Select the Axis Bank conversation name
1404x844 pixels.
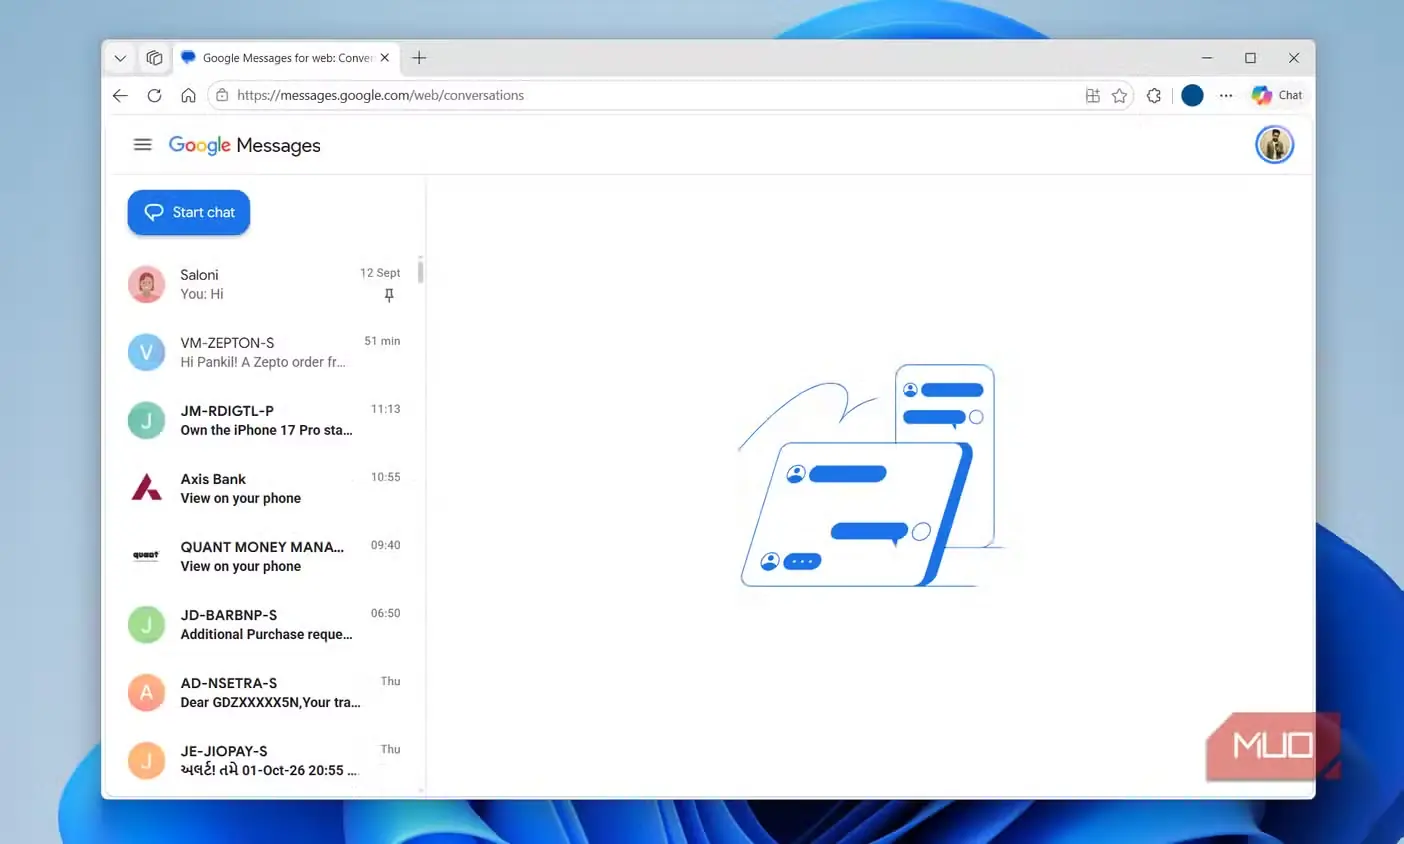pos(213,479)
